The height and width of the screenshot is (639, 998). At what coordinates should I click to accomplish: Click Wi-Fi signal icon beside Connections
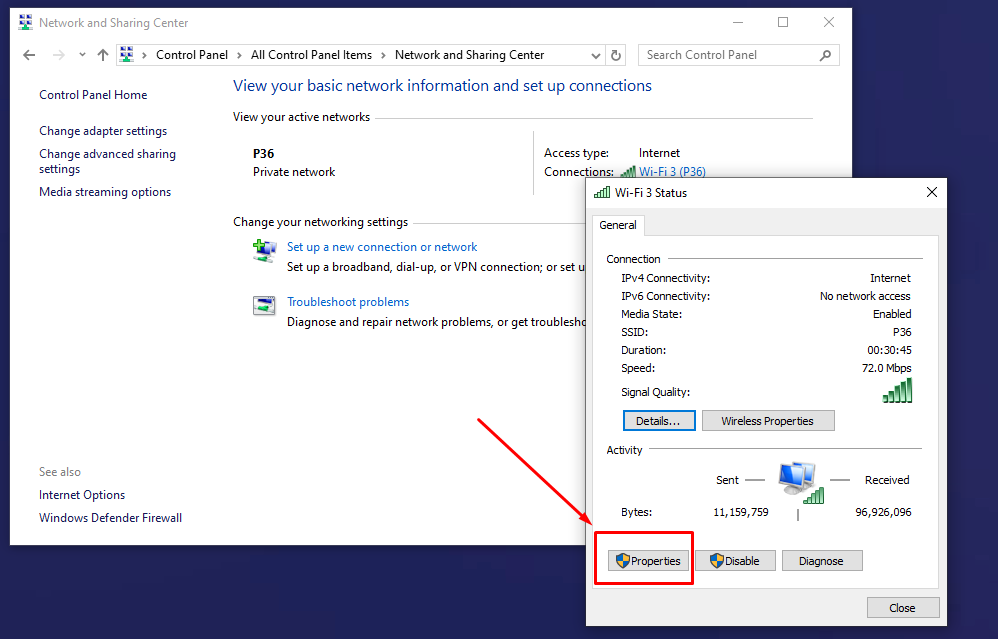click(x=628, y=171)
